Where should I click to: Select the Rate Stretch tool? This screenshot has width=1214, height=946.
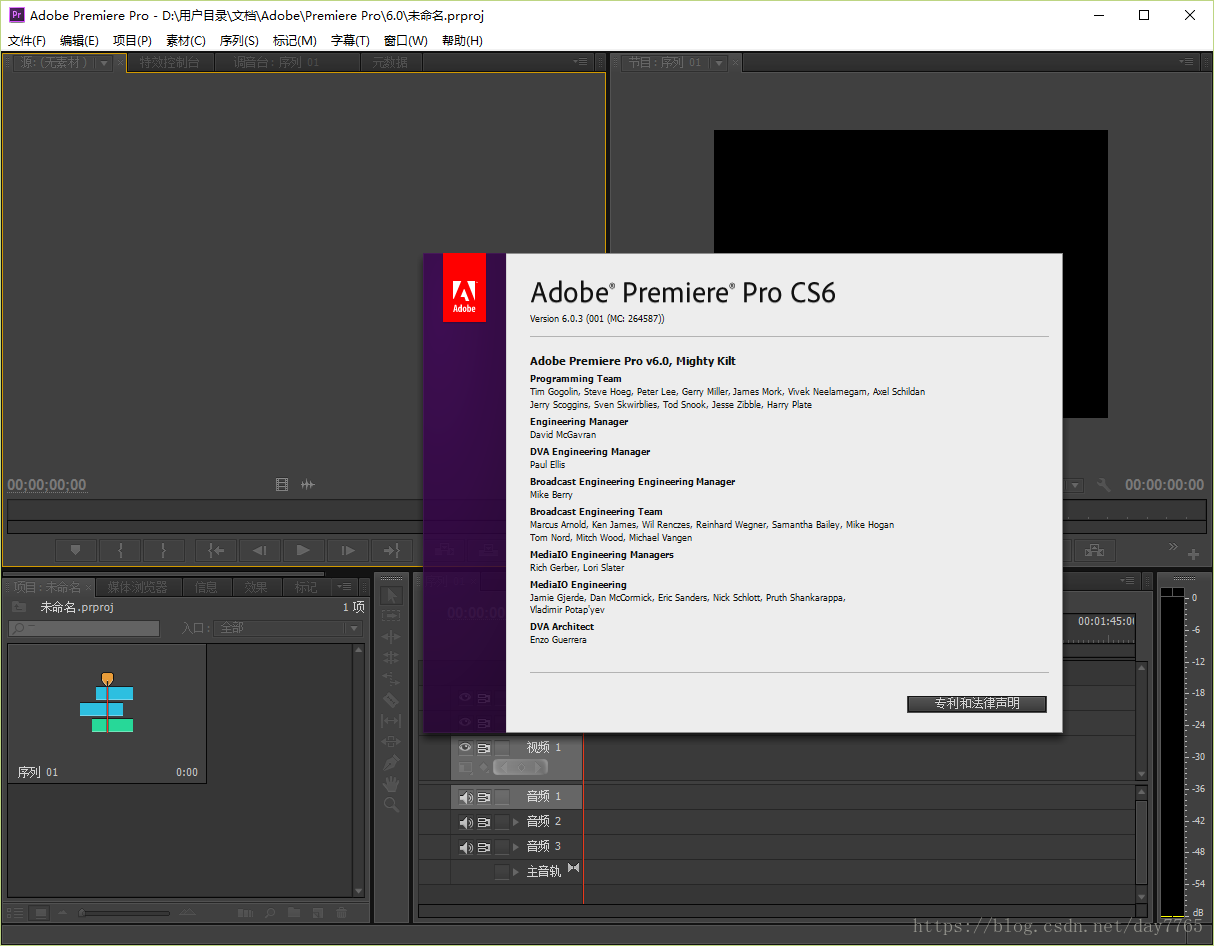click(391, 679)
